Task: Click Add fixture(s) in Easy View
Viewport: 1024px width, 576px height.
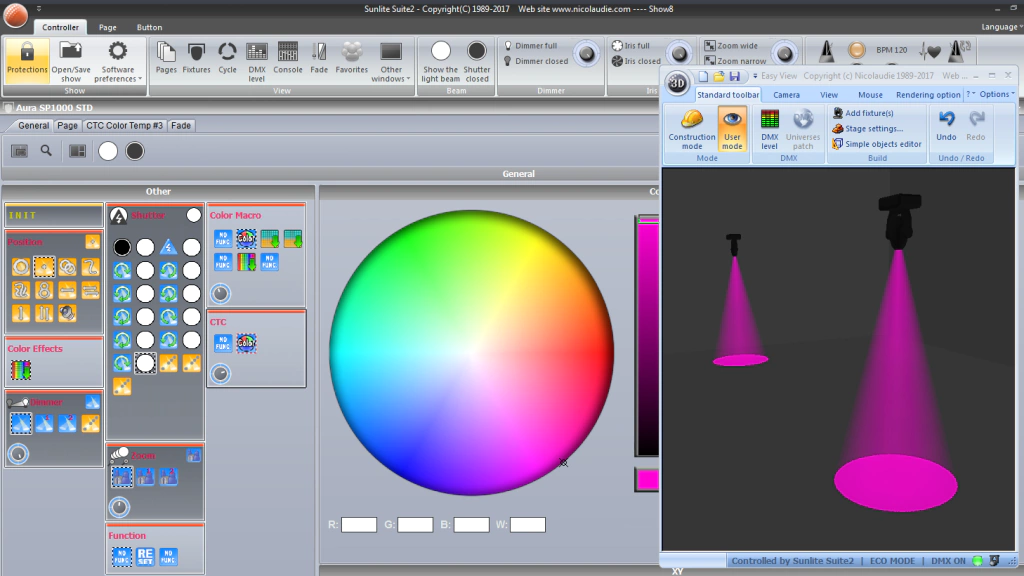Action: coord(863,113)
